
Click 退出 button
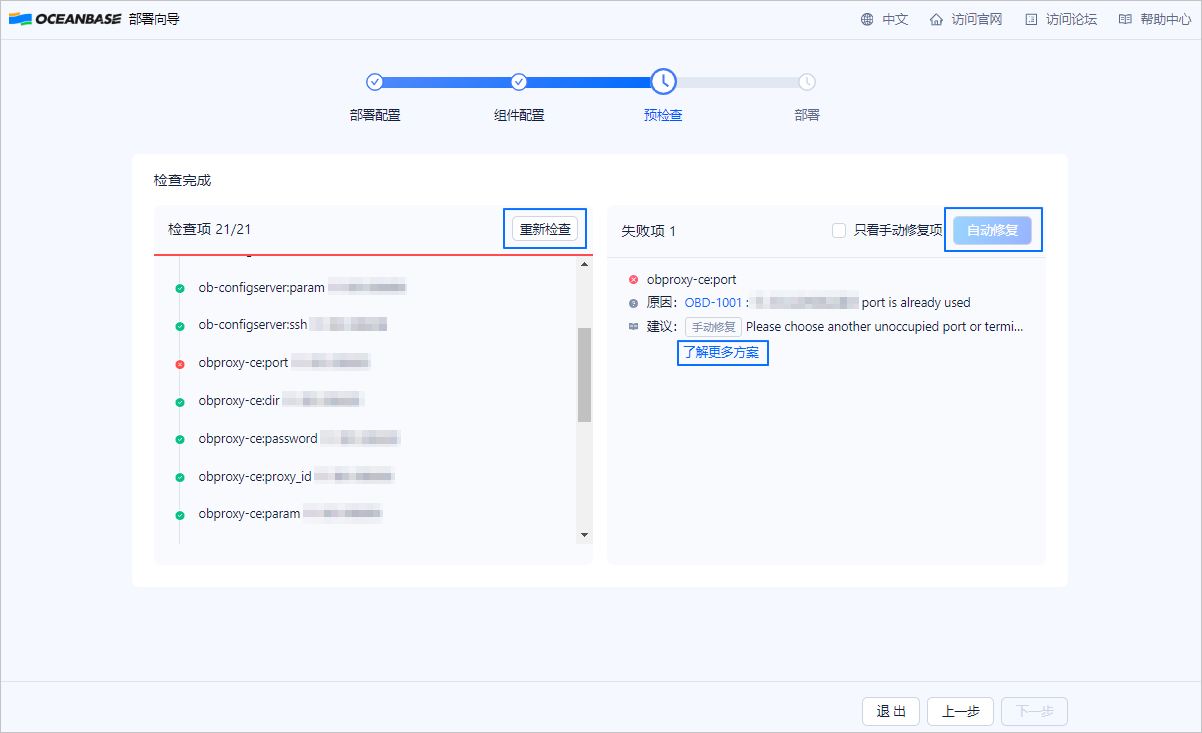tap(891, 711)
